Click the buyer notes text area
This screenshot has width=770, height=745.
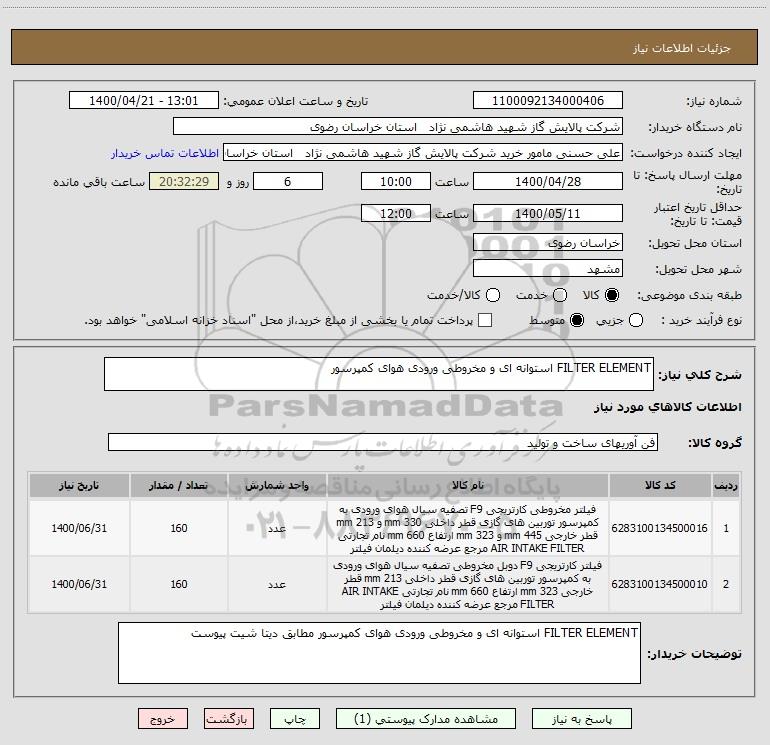click(x=379, y=653)
